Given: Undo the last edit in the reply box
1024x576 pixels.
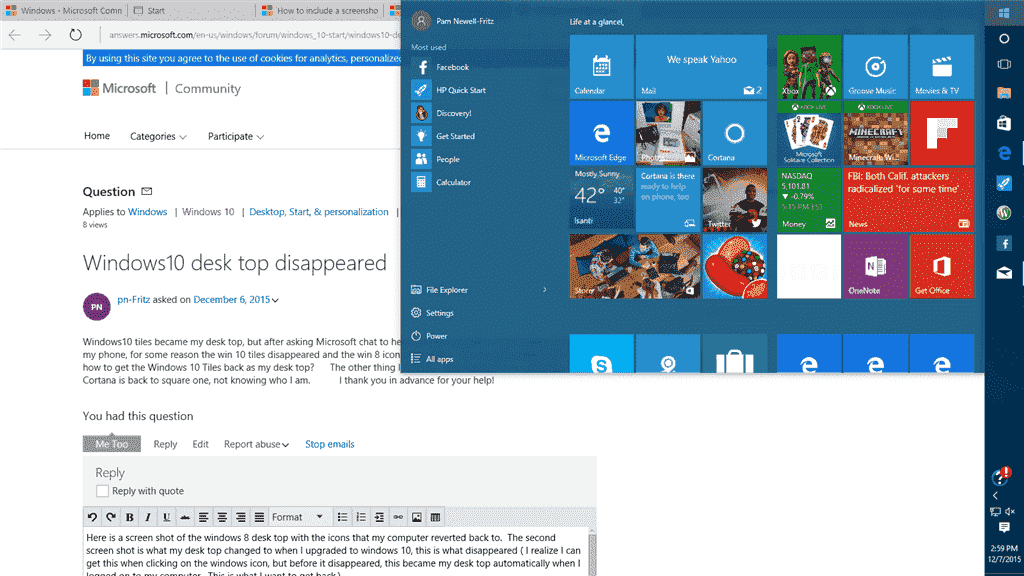Looking at the screenshot, I should click(92, 516).
